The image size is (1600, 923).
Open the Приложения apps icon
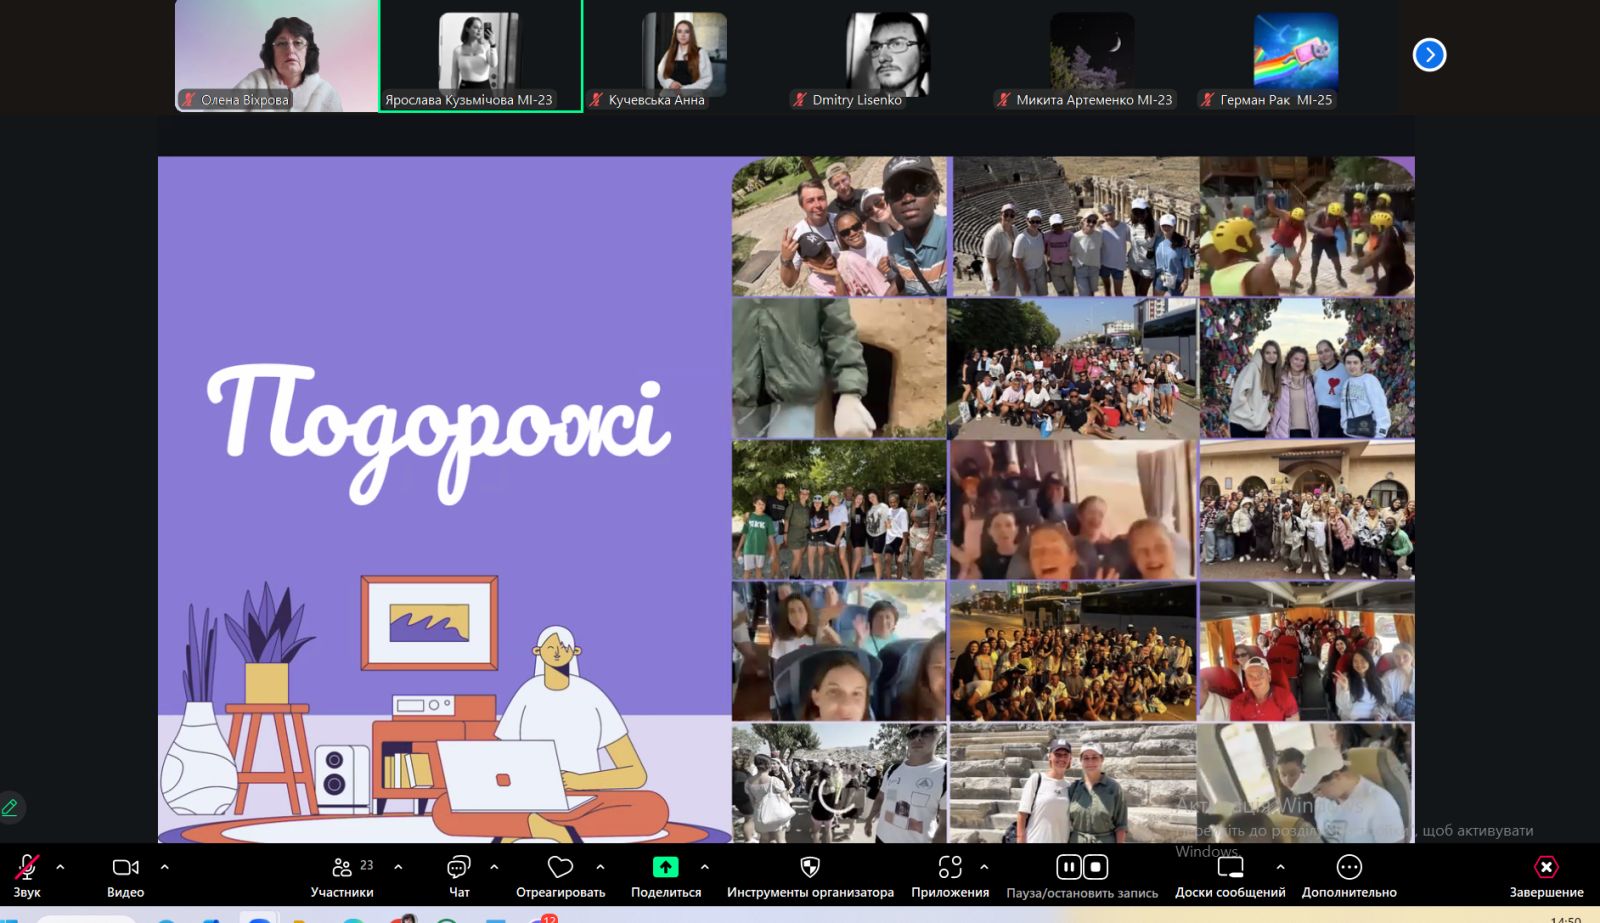(949, 867)
